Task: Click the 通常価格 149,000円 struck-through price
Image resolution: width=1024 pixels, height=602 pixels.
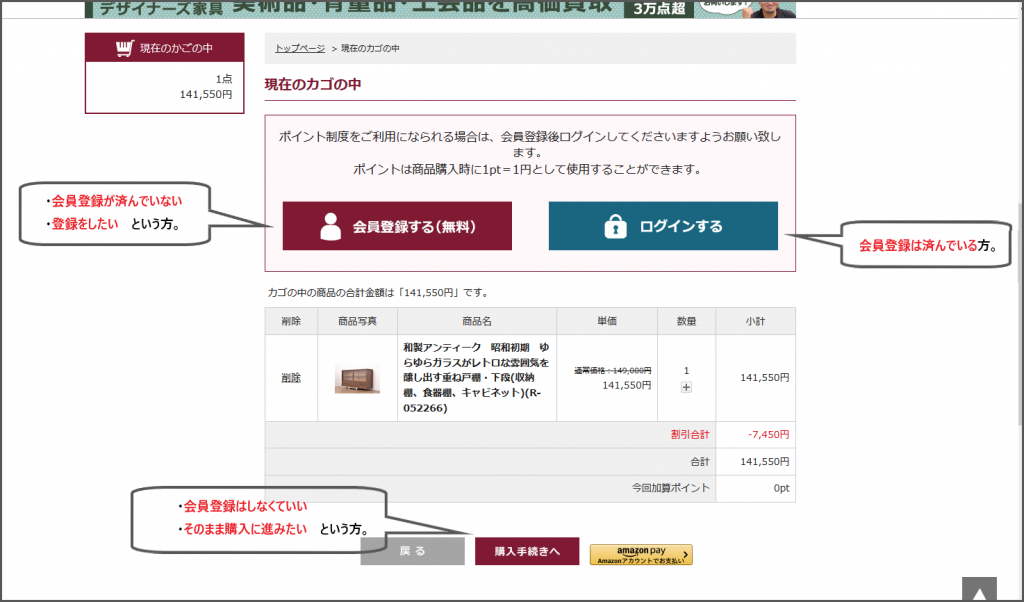Action: 613,370
